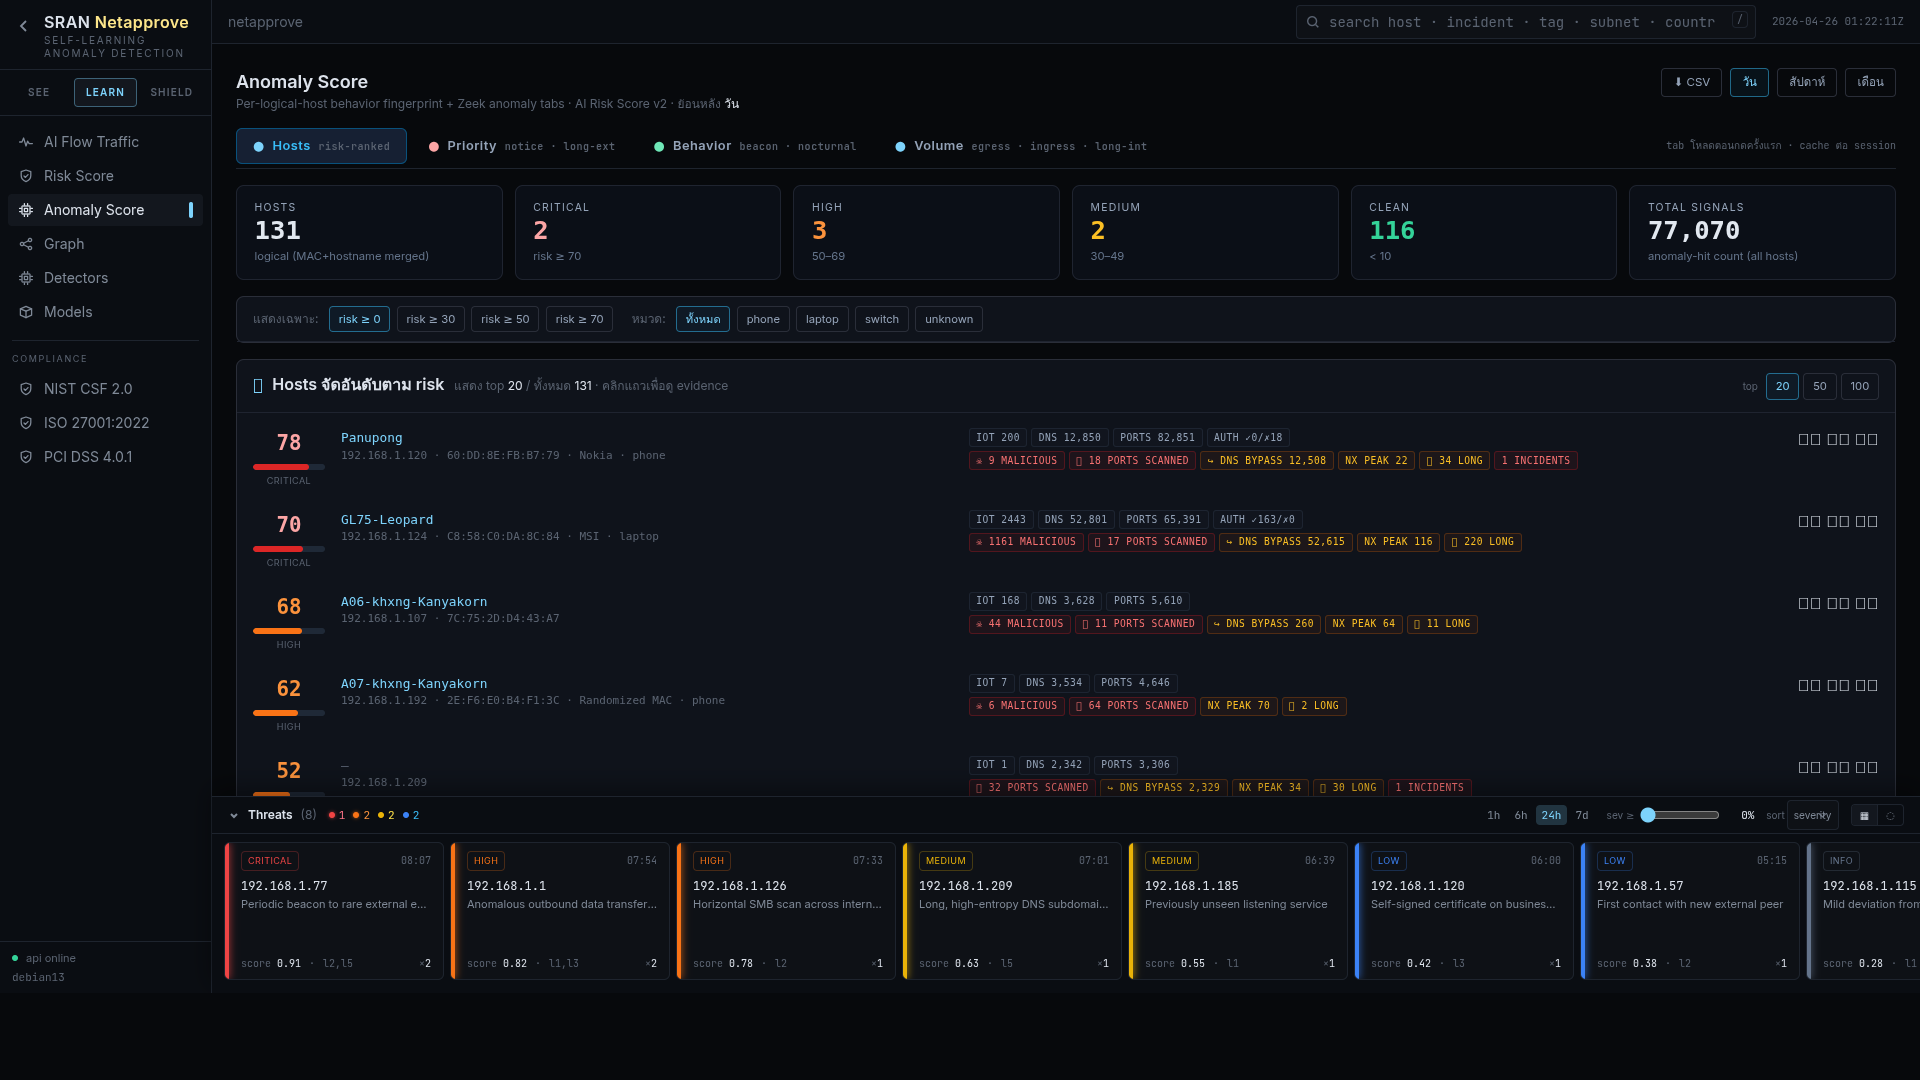
Task: Click the search magnifier icon in top bar
Action: click(1312, 21)
